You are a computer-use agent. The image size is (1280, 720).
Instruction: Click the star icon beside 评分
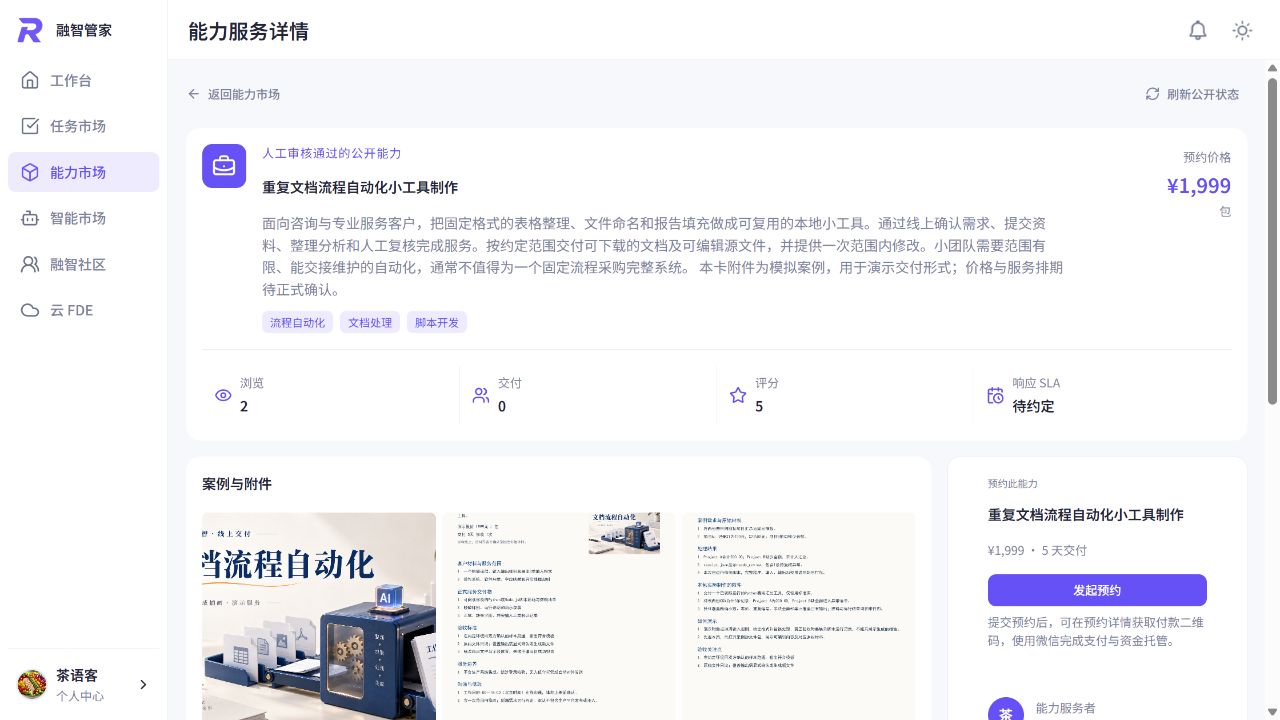738,395
